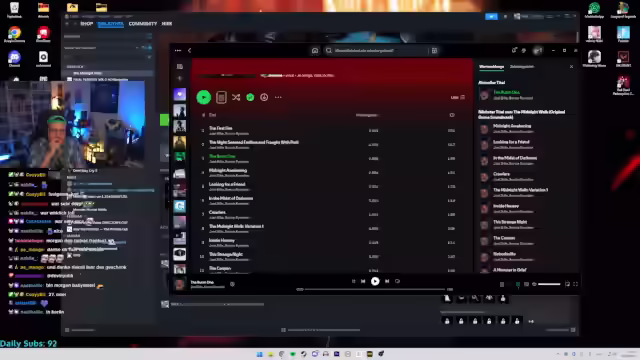Open the list view dropdown in Spotify
Viewport: 640px width, 360px height.
tap(458, 97)
